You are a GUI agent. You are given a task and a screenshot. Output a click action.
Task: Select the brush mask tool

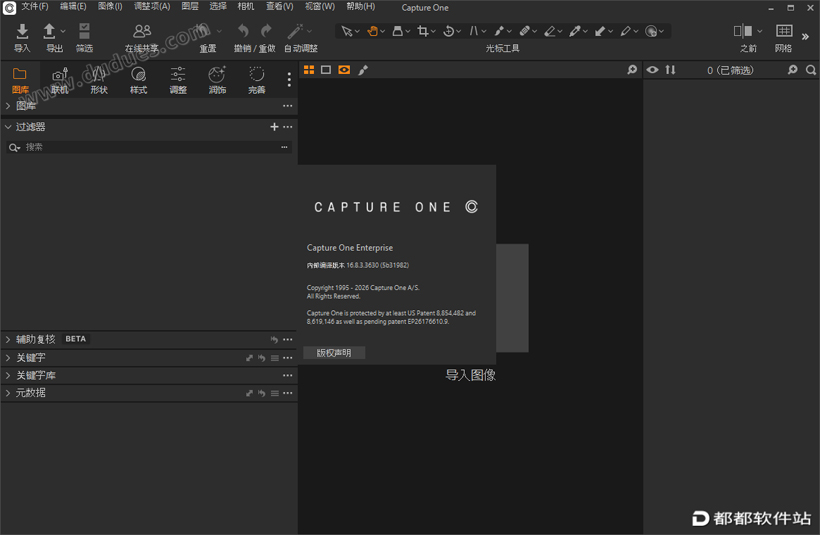pyautogui.click(x=499, y=31)
